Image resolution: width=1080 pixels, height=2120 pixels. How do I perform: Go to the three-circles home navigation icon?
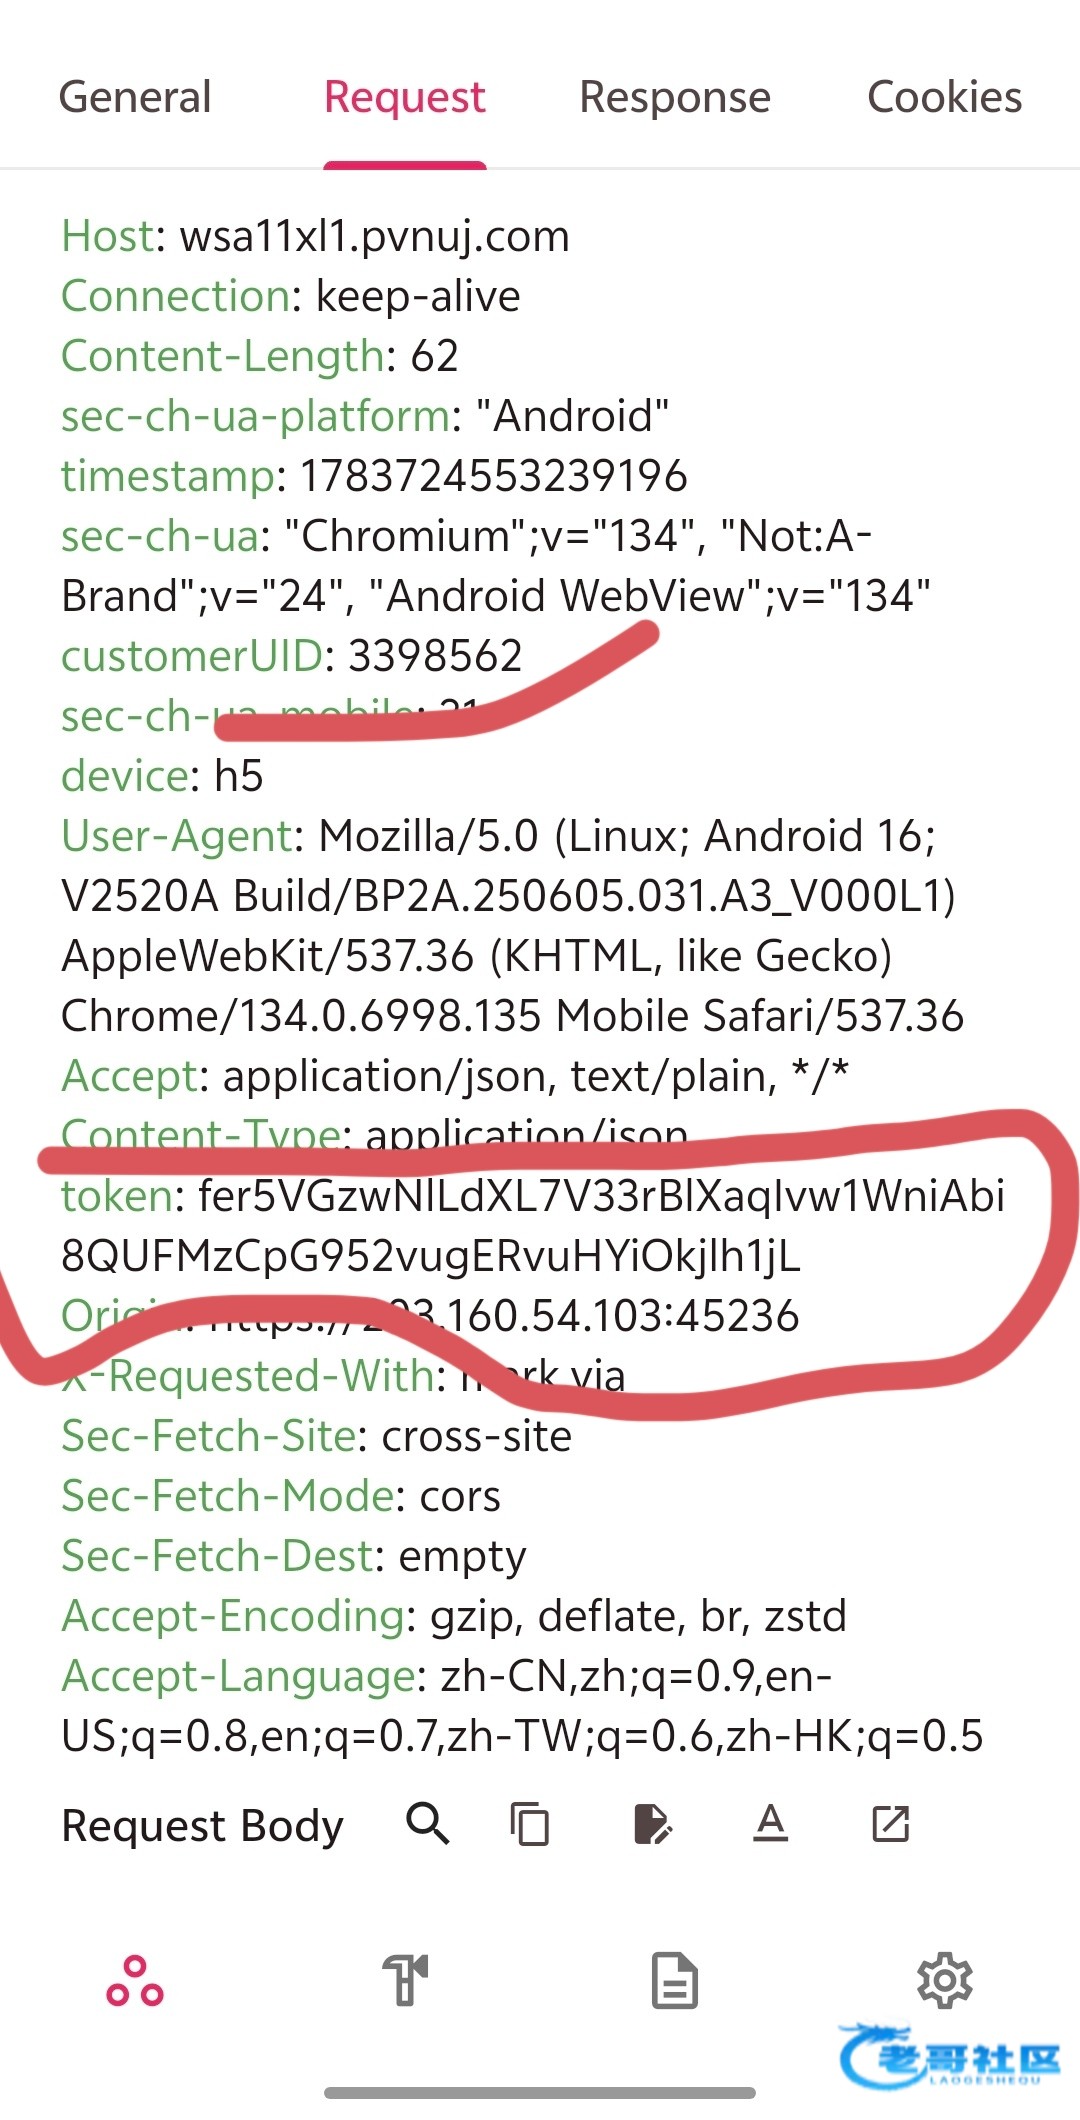click(x=135, y=1981)
